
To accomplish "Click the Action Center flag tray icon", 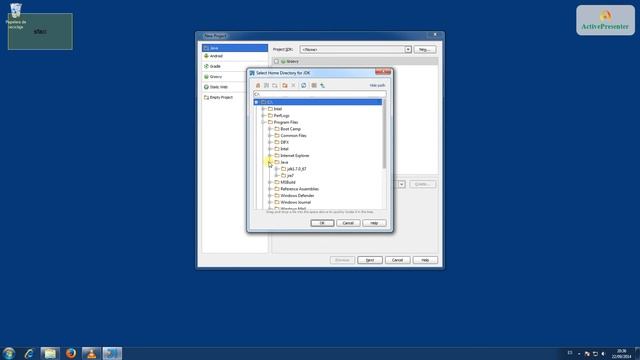I will [x=587, y=353].
